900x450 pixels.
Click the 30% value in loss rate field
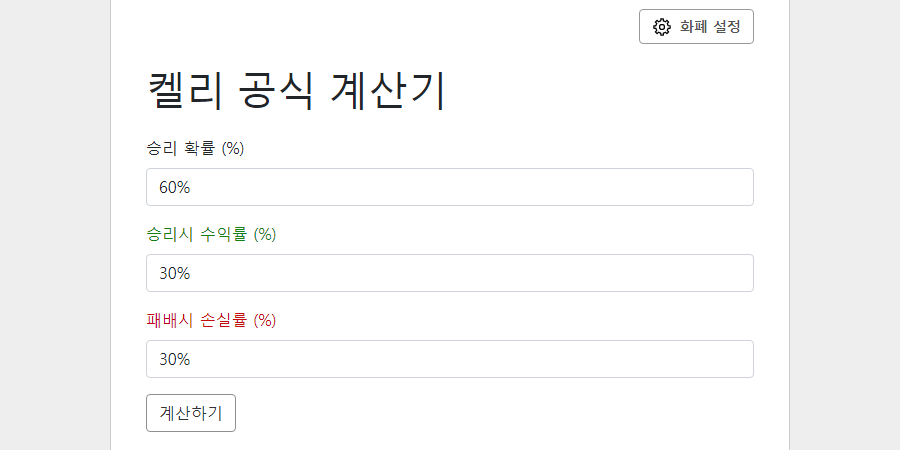[174, 359]
